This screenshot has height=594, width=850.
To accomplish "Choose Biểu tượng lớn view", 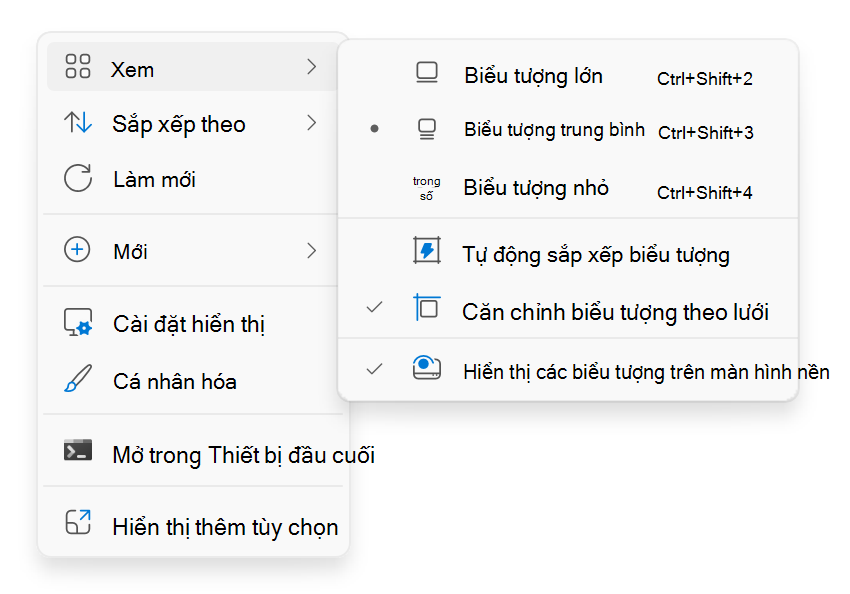I will point(568,75).
